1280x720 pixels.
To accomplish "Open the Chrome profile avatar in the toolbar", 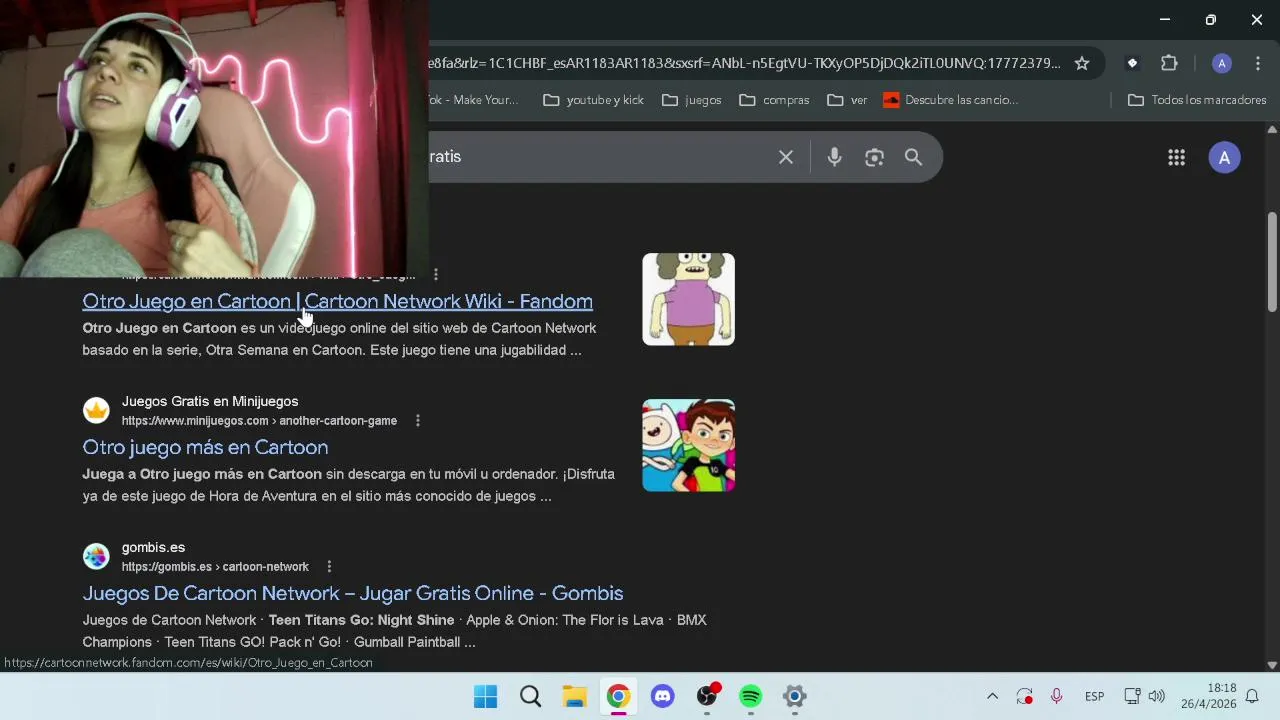I will (x=1221, y=63).
